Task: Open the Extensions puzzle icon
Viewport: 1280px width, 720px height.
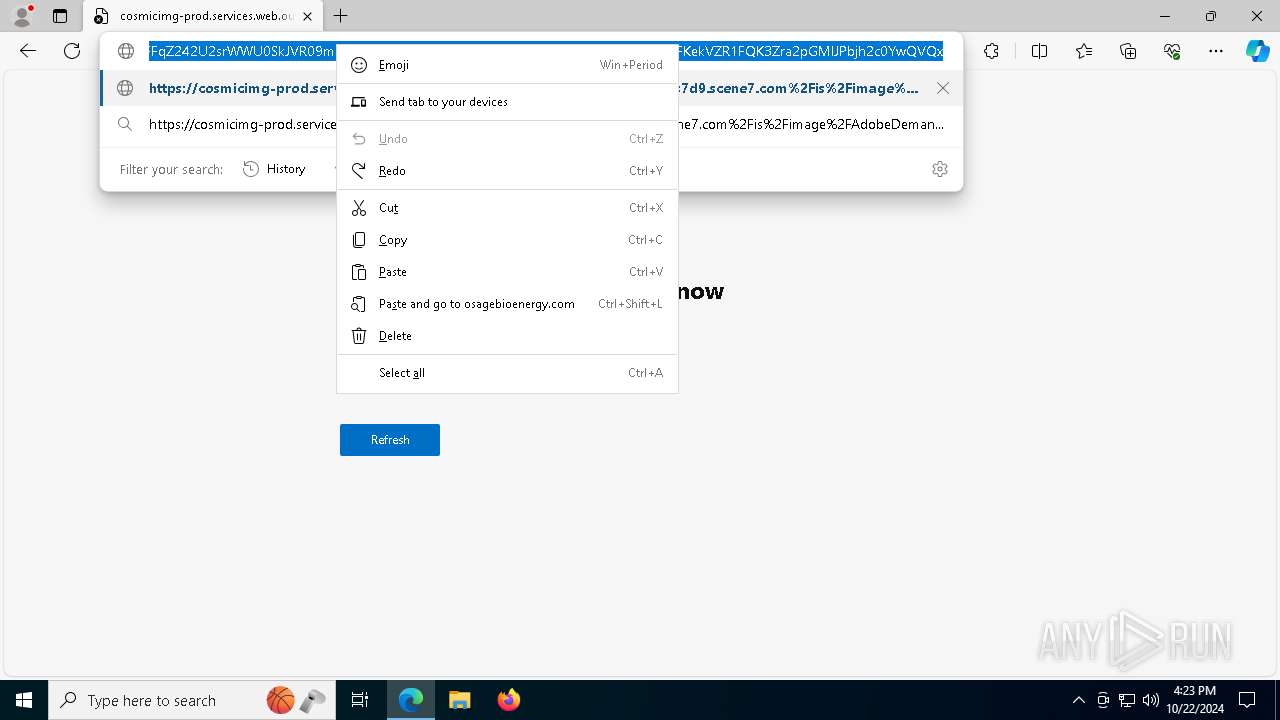Action: pos(991,51)
